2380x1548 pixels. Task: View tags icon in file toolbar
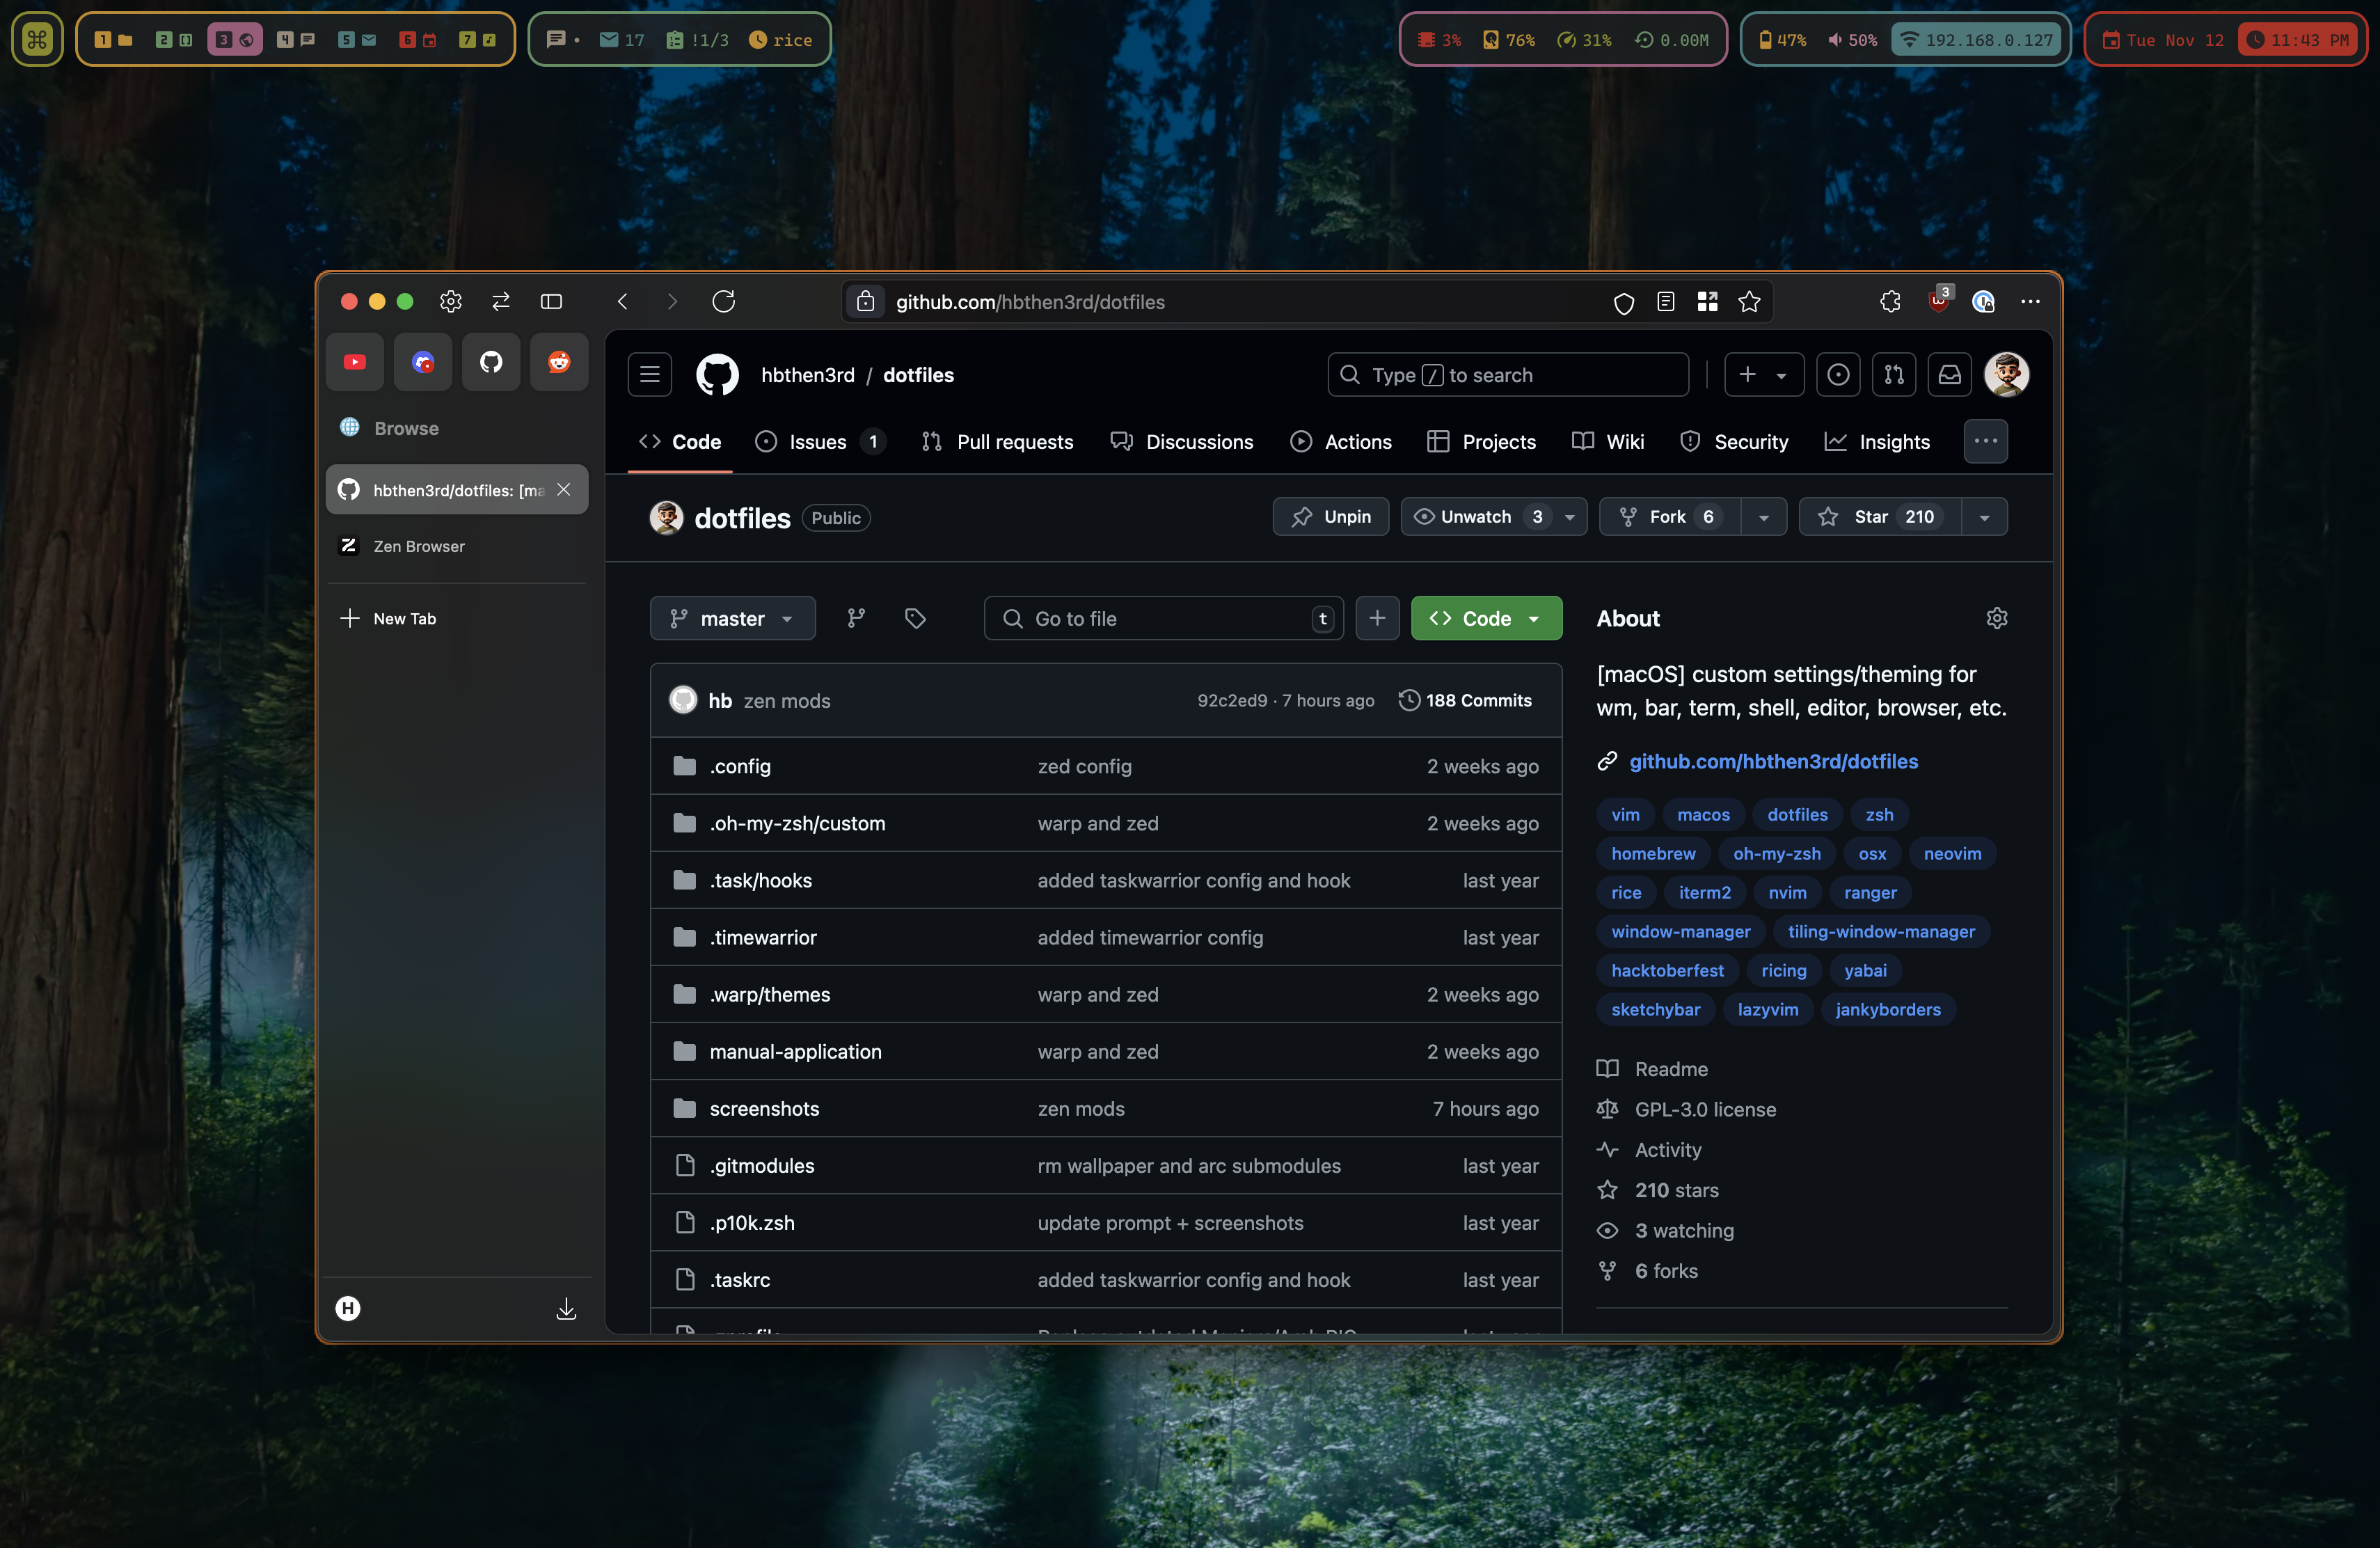tap(915, 619)
